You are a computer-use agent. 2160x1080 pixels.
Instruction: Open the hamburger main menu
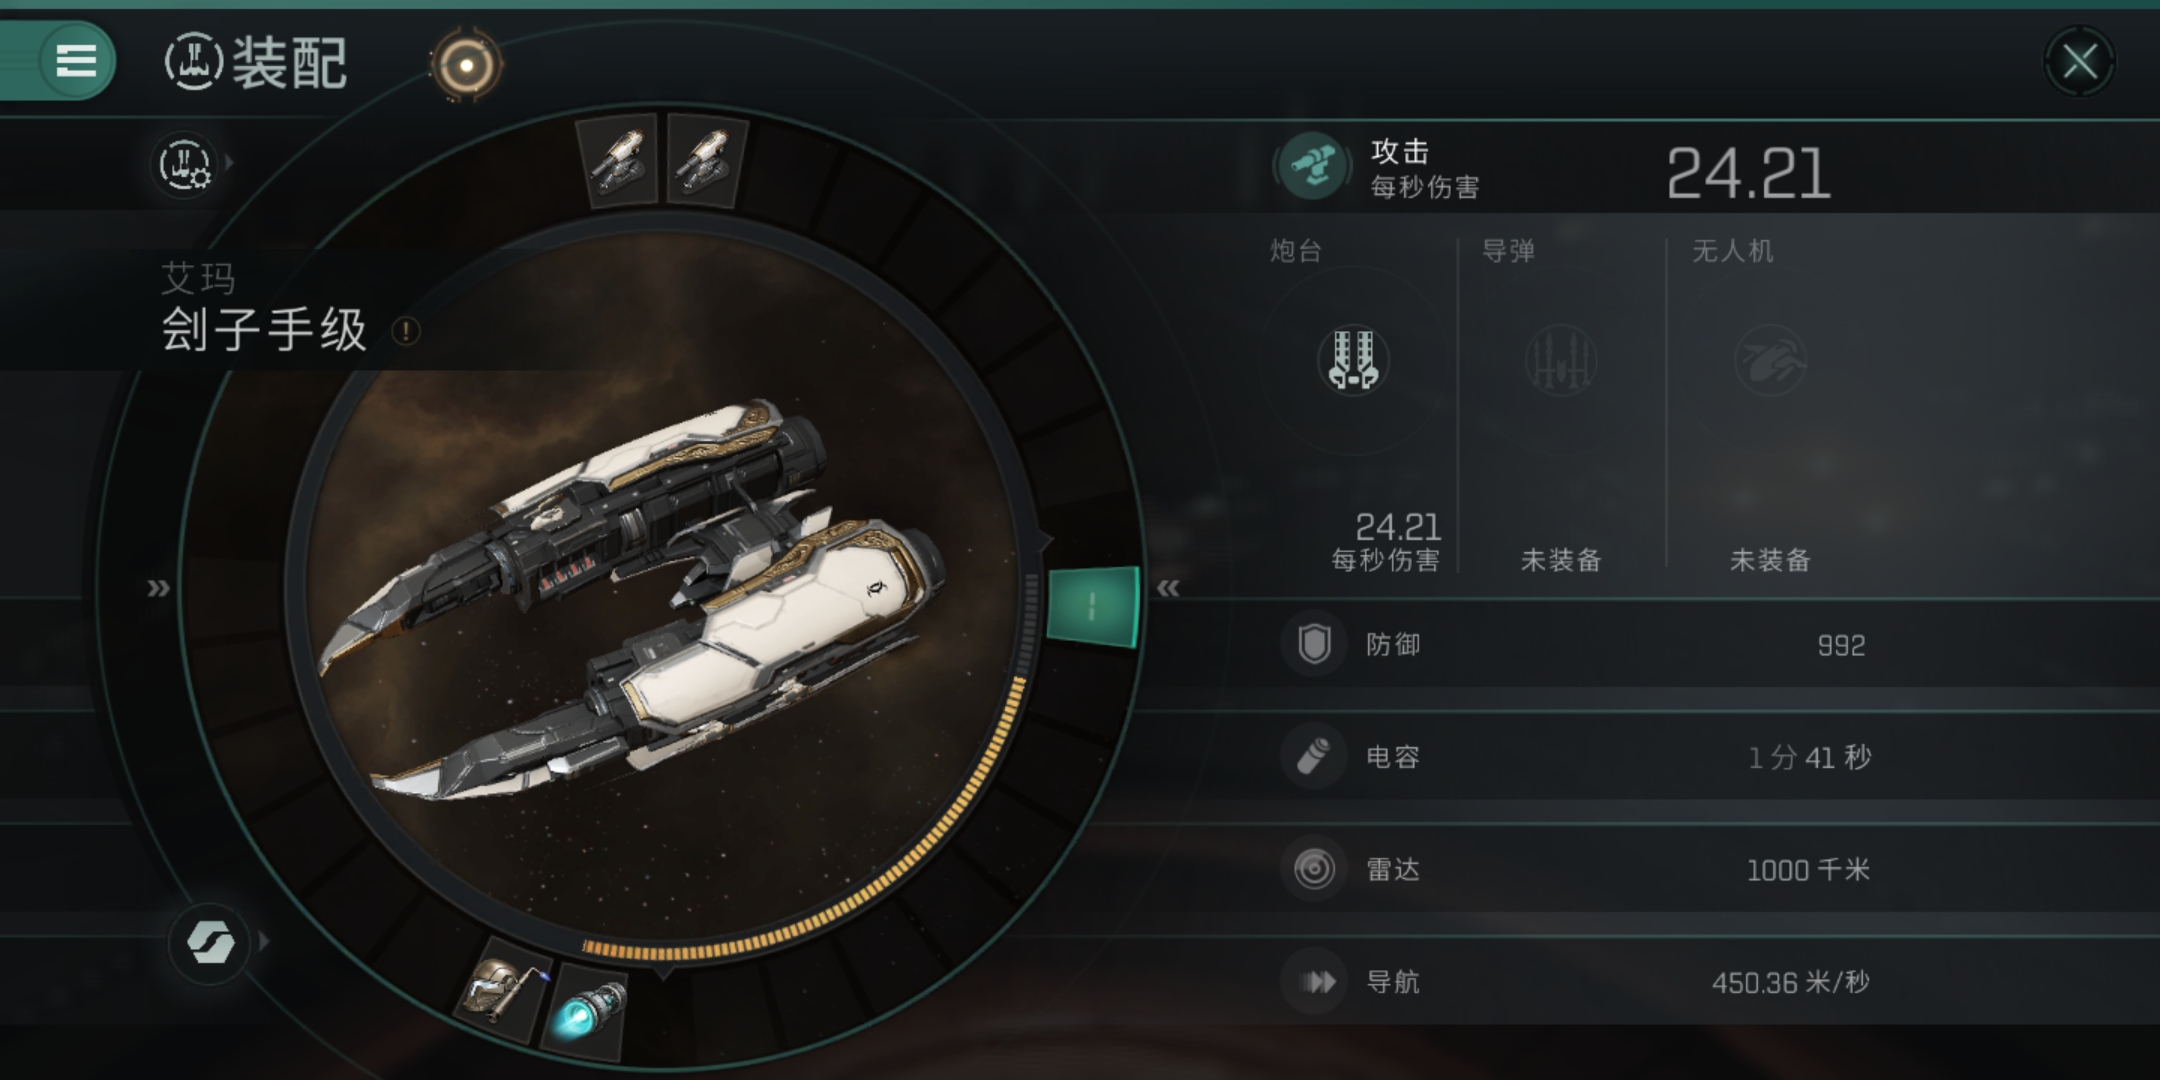coord(76,61)
